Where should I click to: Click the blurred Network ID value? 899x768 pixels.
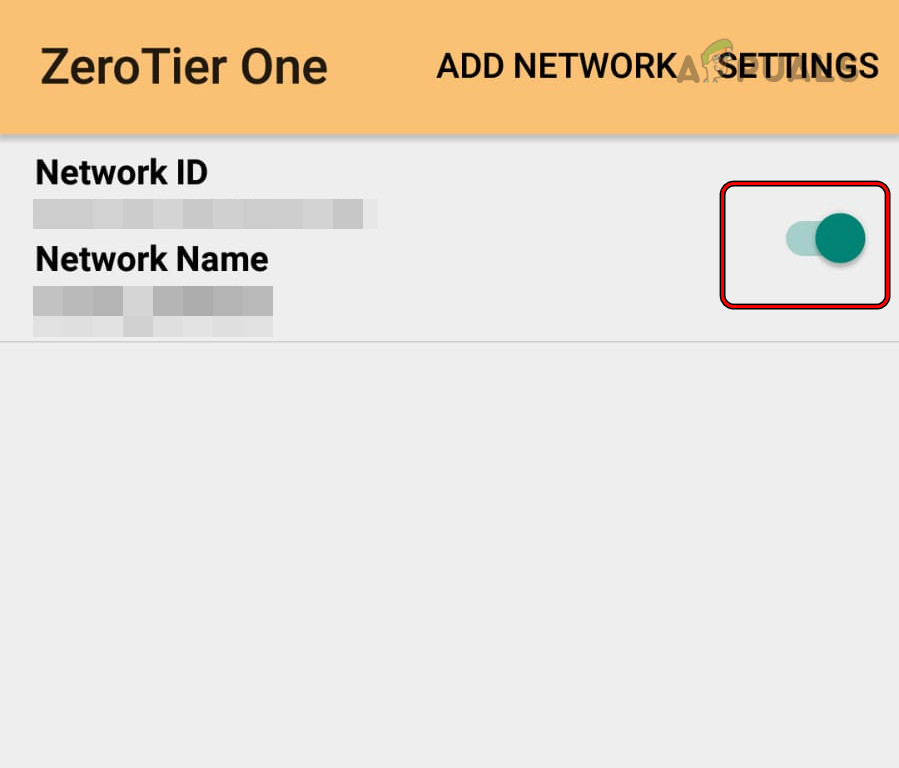pos(205,212)
